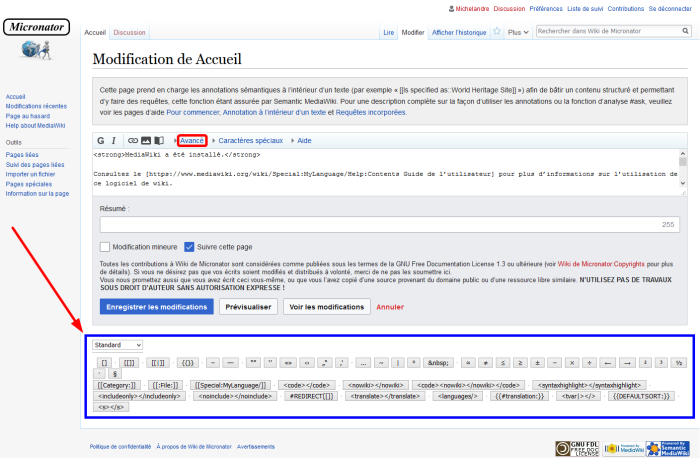
Task: Toggle the Modification mineure checkbox
Action: (104, 247)
